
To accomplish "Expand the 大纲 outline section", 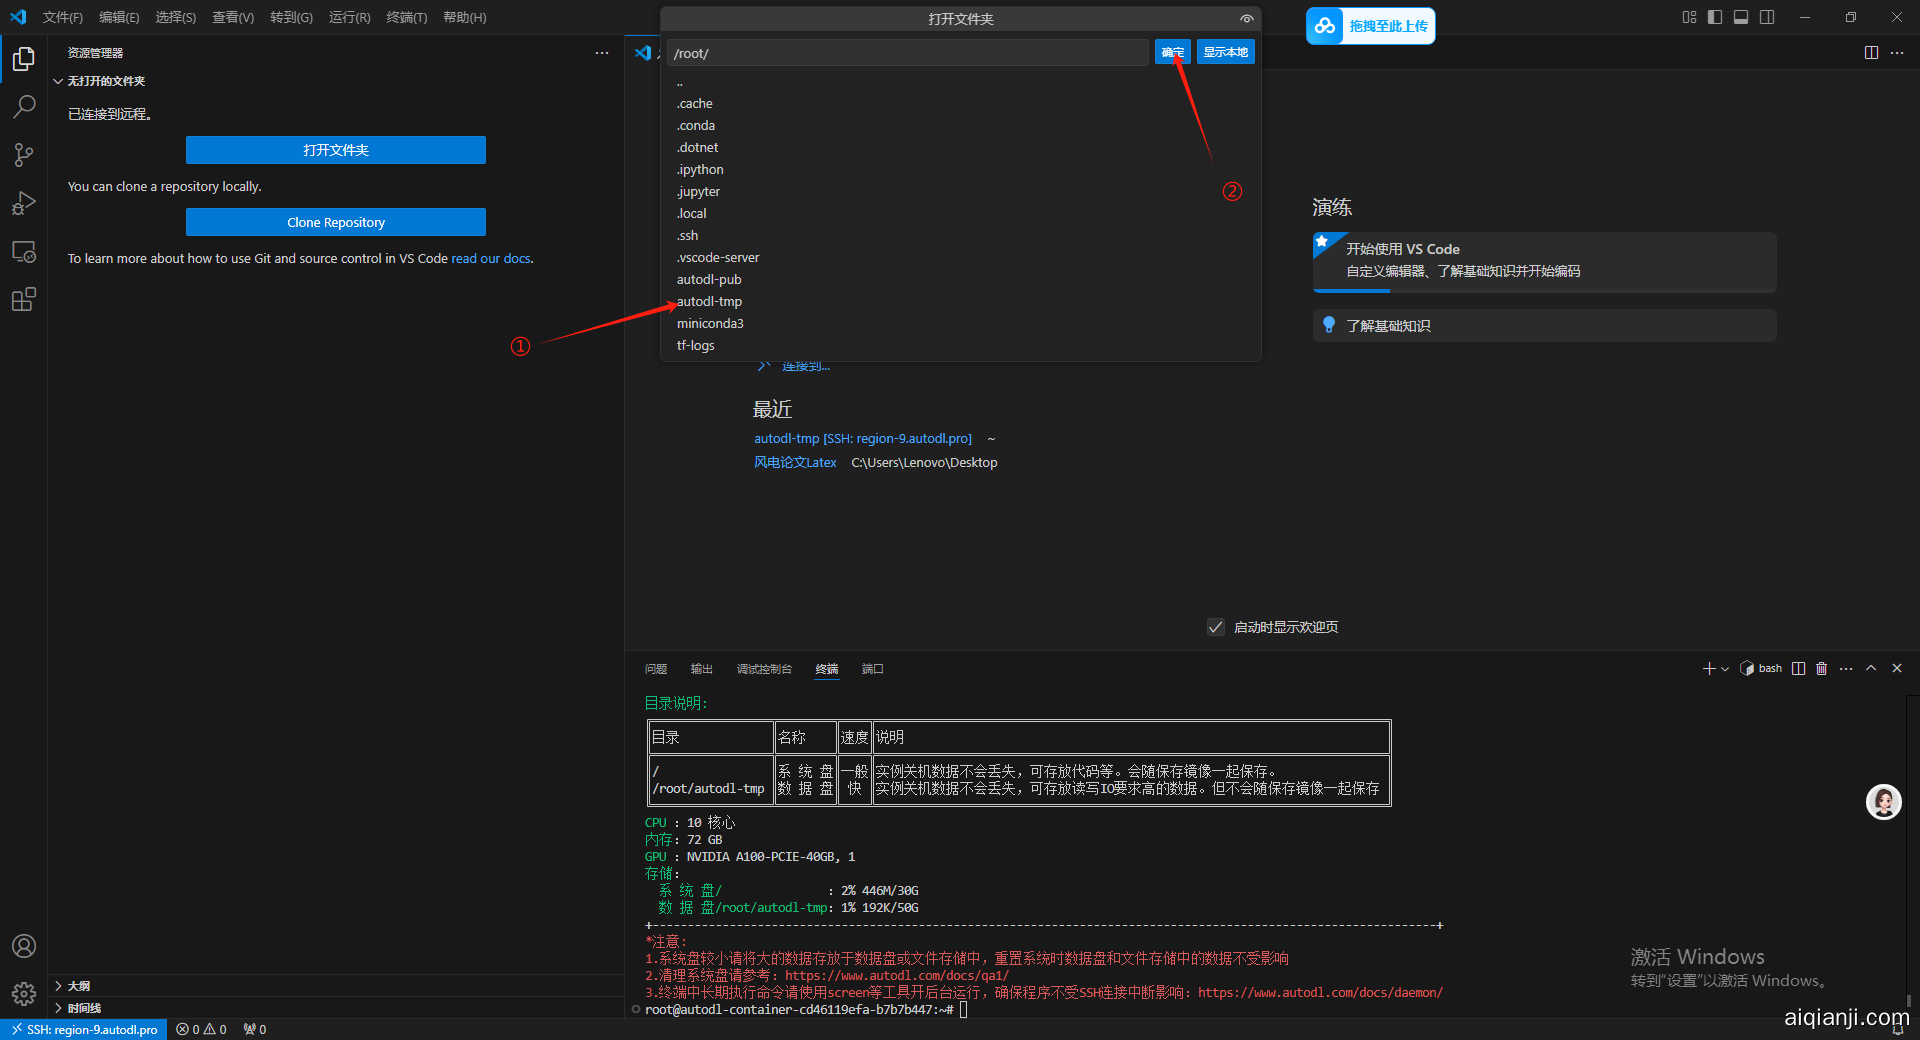I will pos(79,986).
